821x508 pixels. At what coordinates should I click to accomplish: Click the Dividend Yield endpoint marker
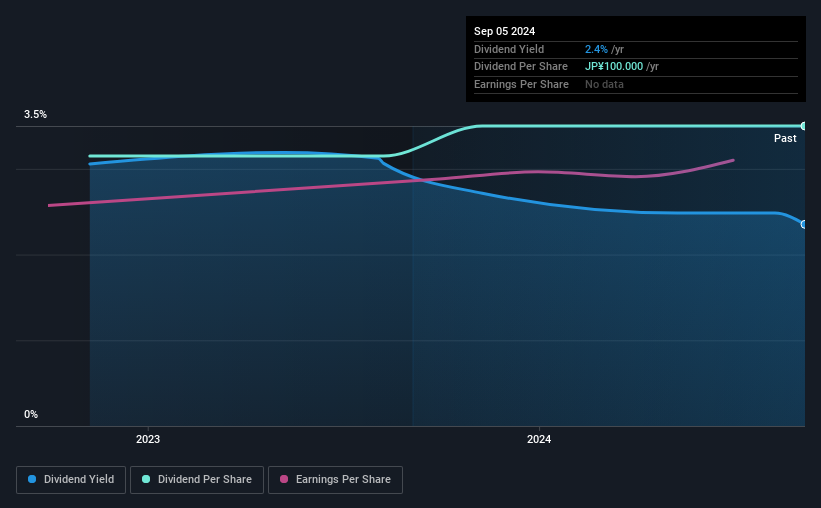804,224
